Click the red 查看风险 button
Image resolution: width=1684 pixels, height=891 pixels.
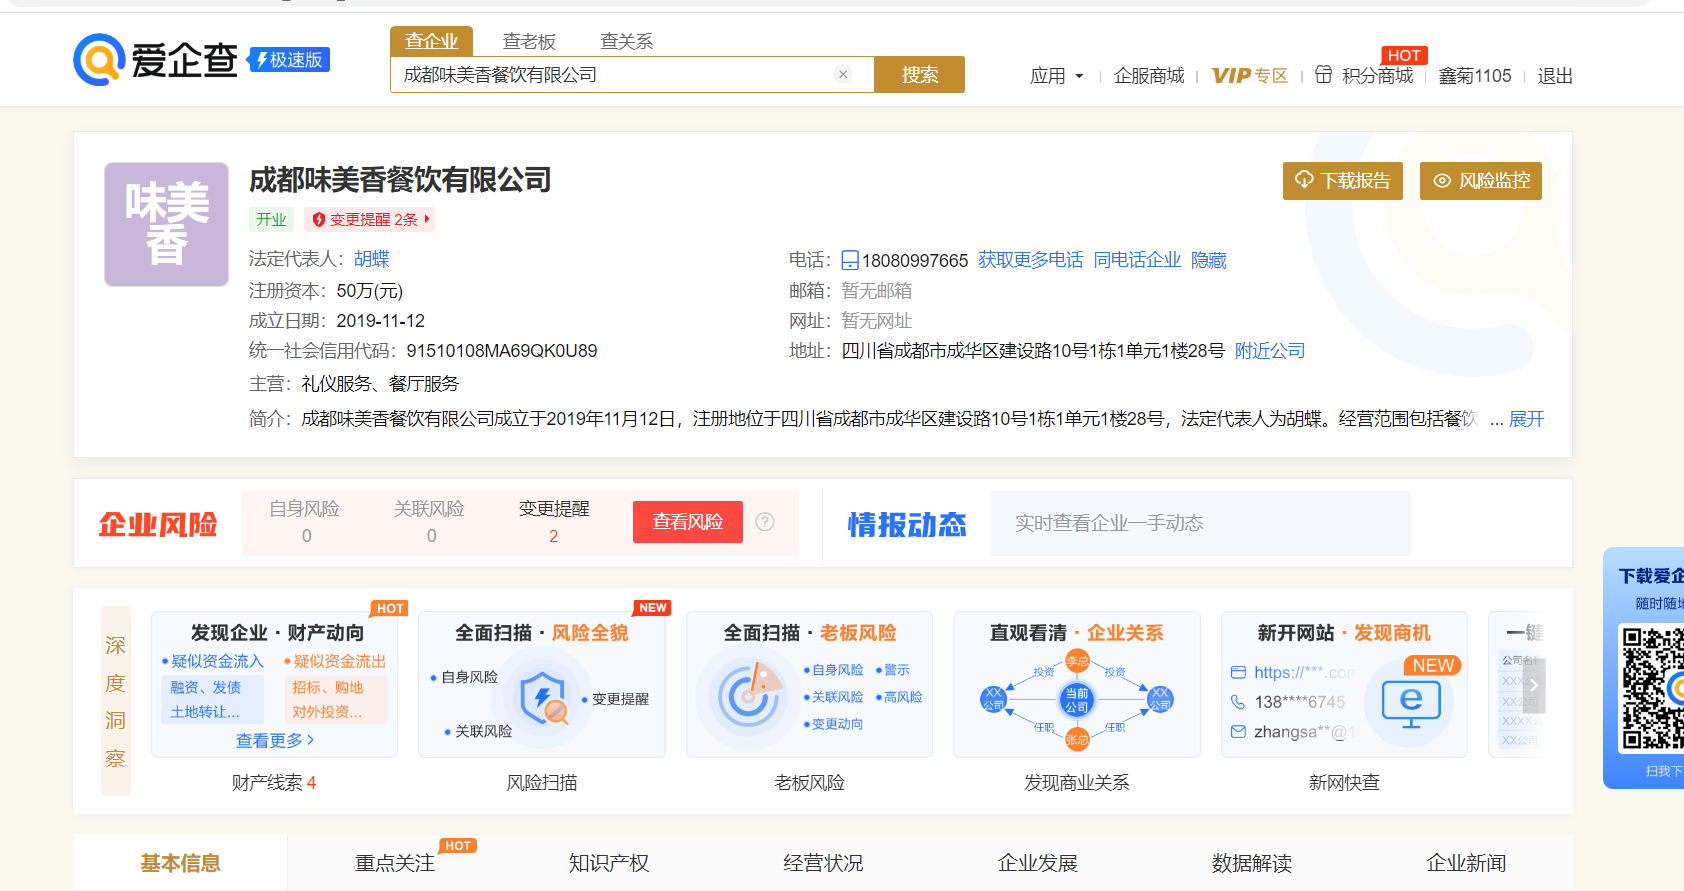pos(688,522)
